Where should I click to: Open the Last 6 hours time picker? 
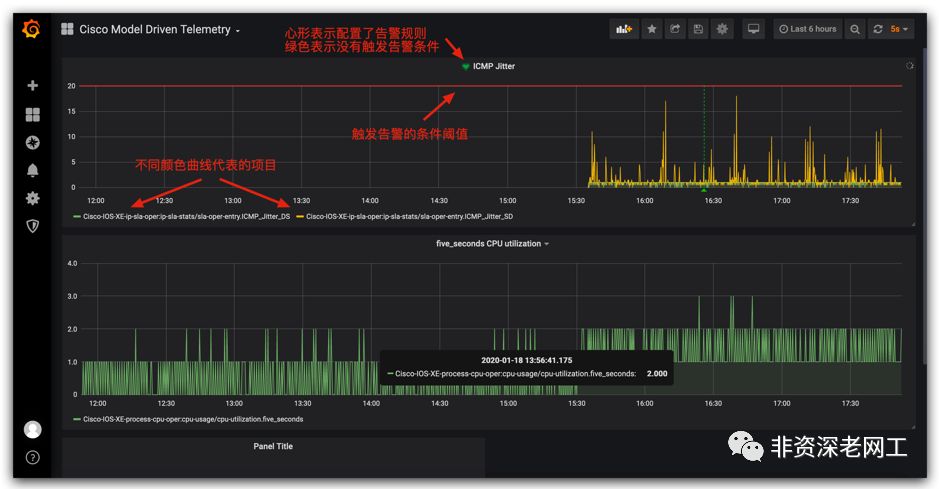tap(807, 29)
